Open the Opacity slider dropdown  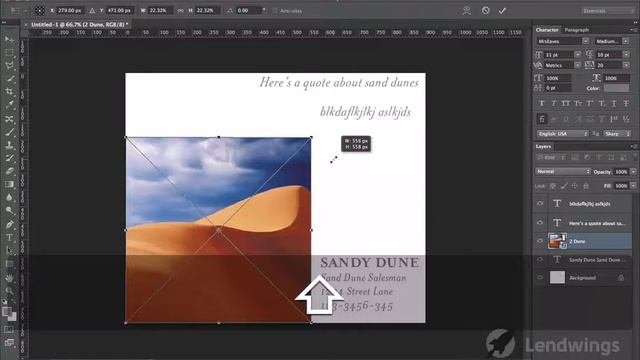click(x=633, y=172)
